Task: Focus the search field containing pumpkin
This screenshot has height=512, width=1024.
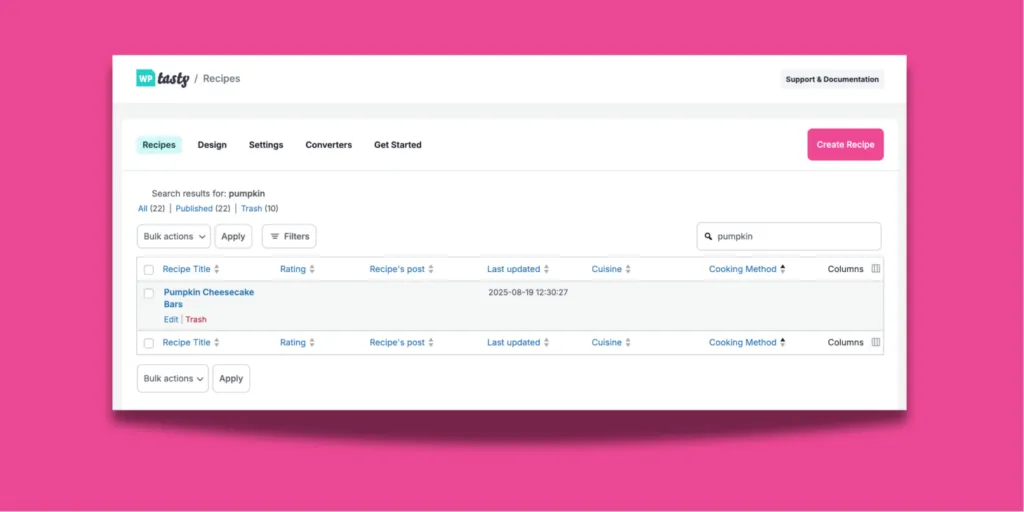Action: click(x=789, y=236)
